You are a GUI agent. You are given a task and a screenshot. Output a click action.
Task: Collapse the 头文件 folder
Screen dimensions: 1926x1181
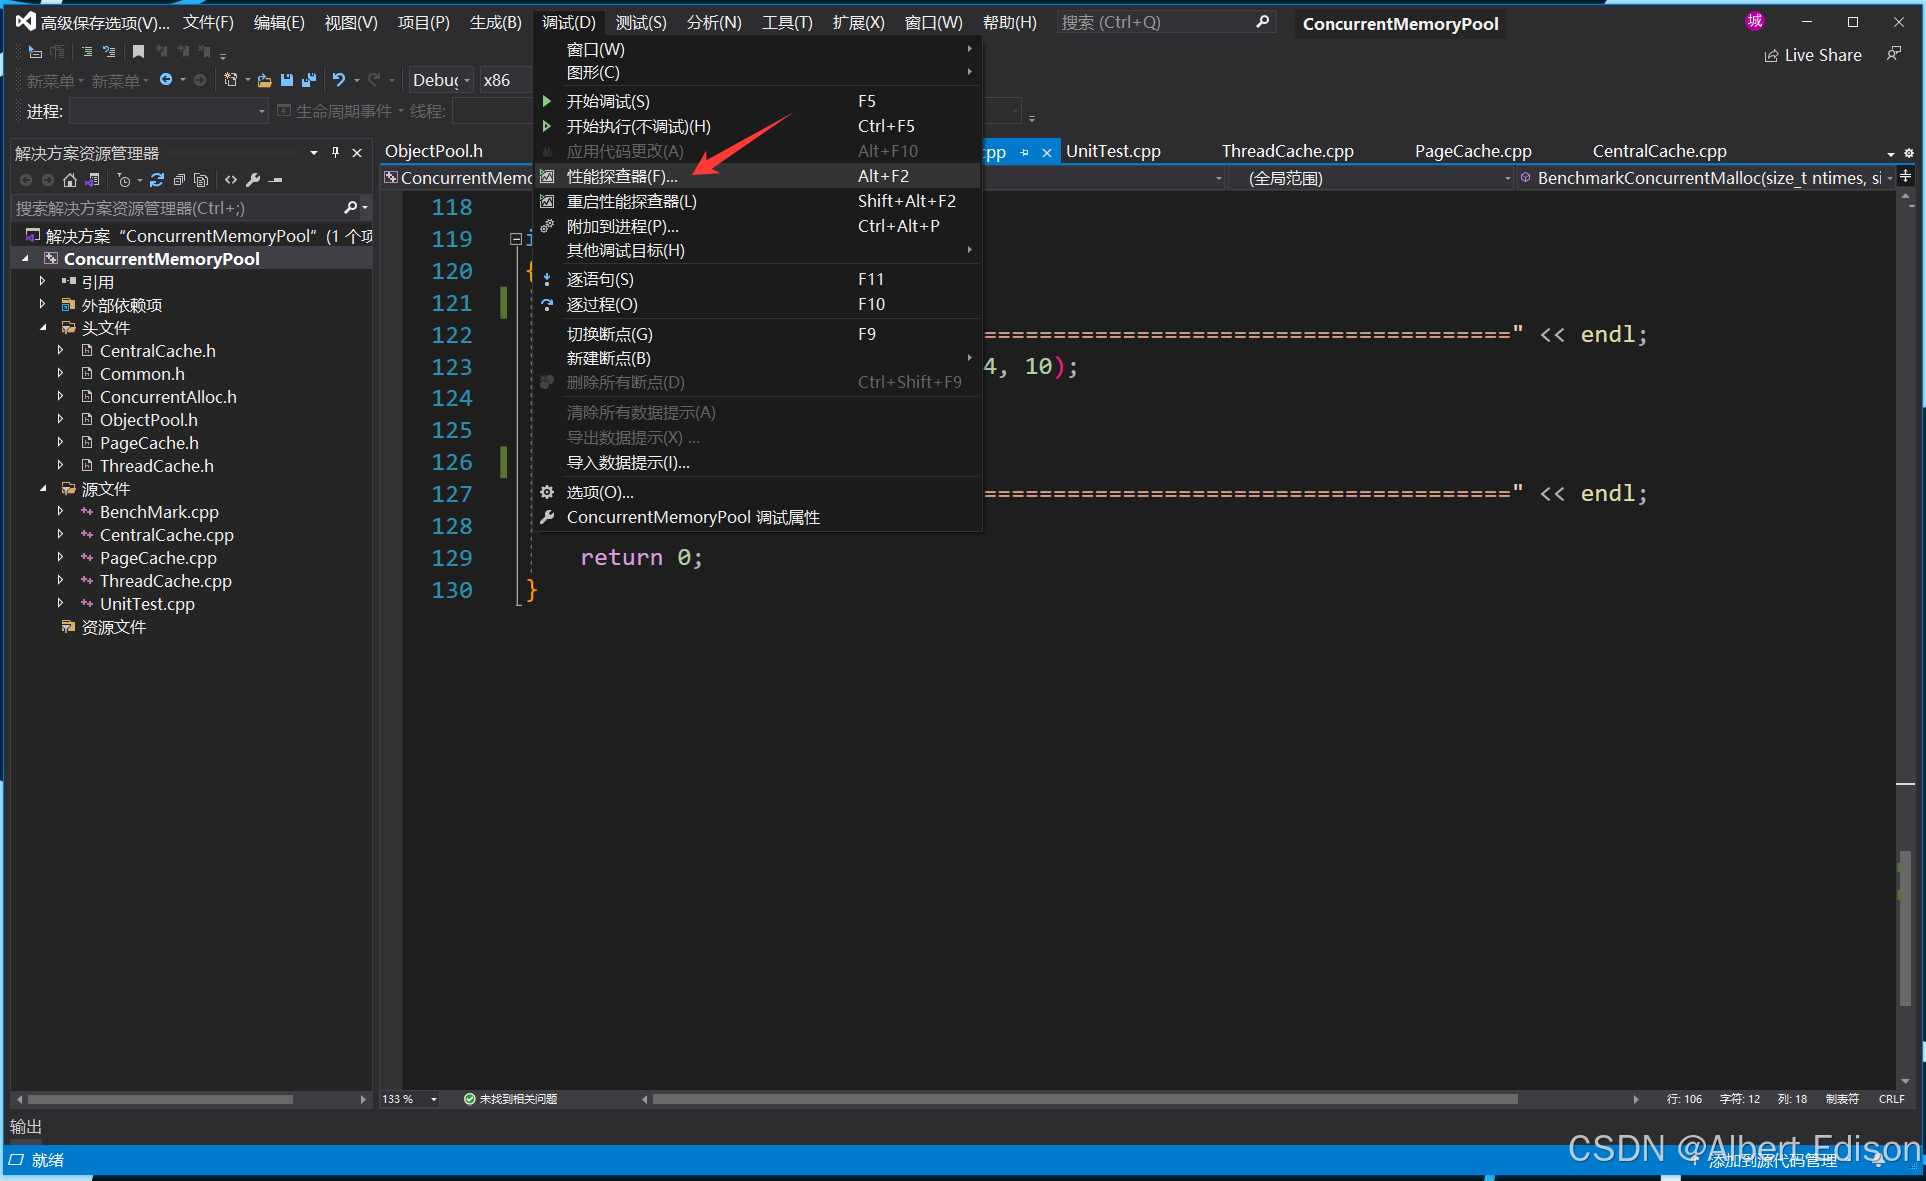tap(43, 328)
